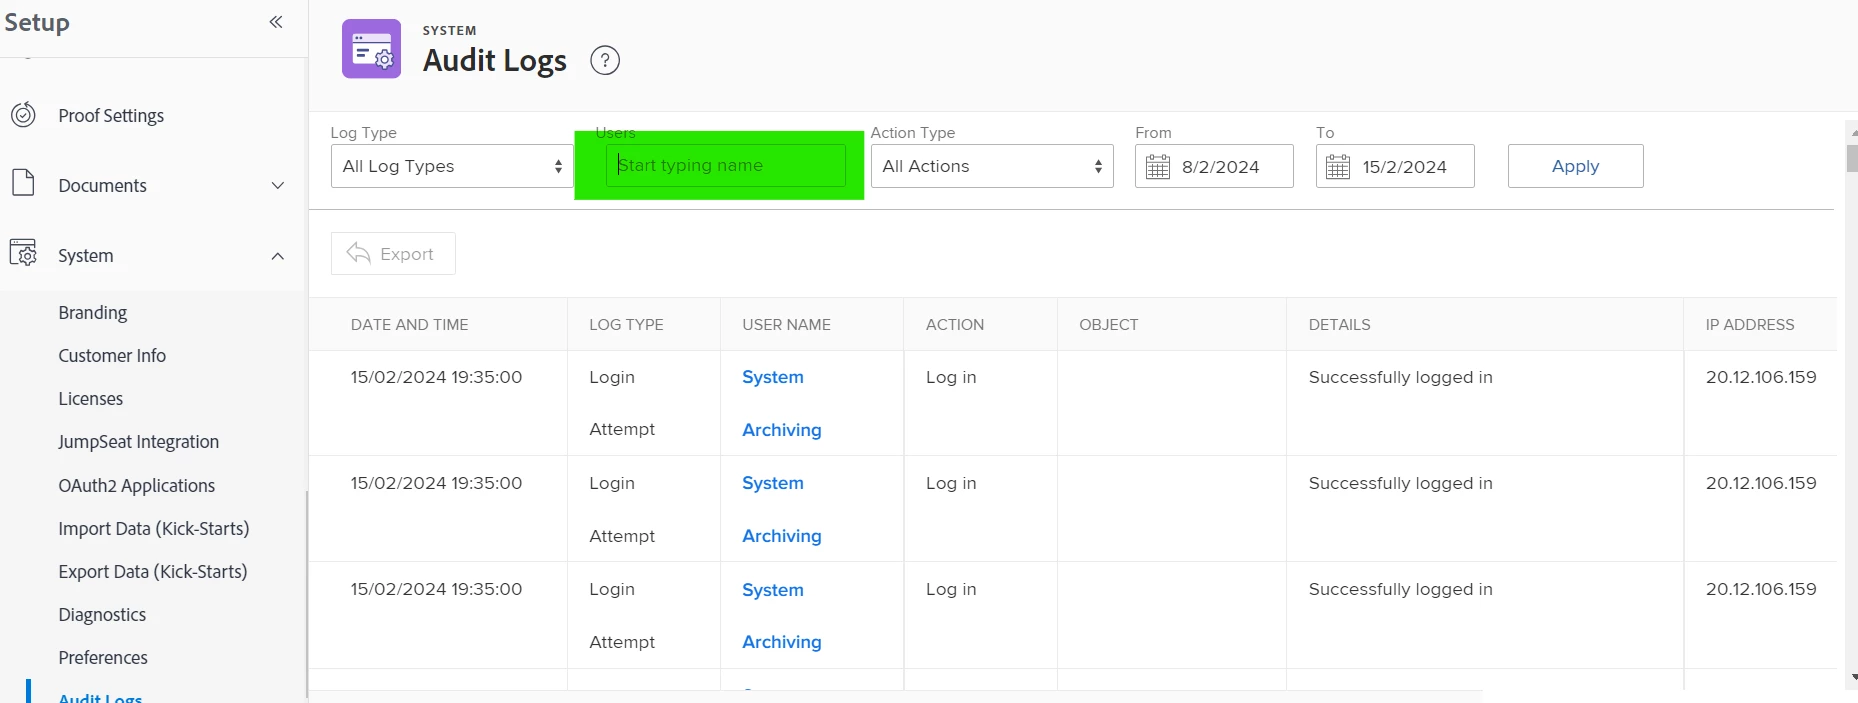Click OBJECT column header
Image resolution: width=1858 pixels, height=703 pixels.
coord(1108,325)
